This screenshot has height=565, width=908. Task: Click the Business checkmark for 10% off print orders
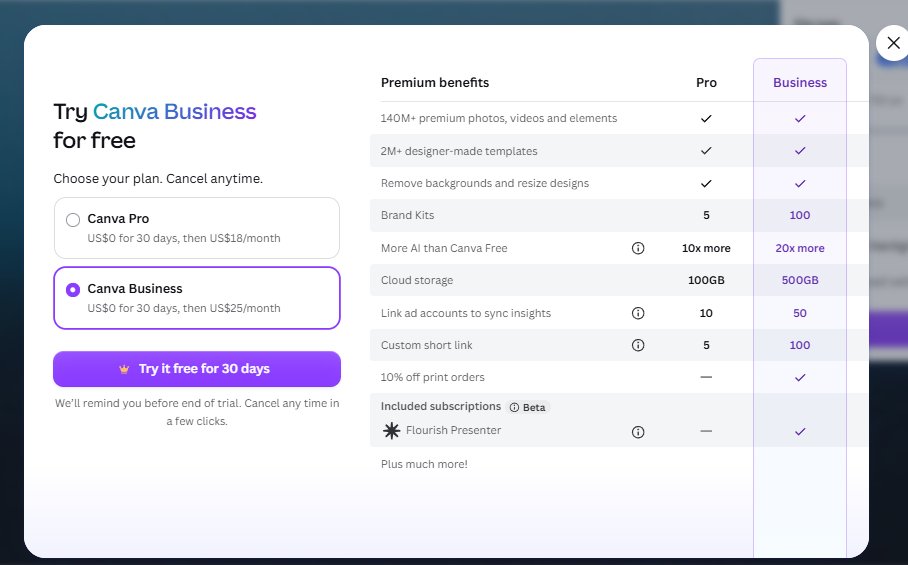click(x=800, y=377)
